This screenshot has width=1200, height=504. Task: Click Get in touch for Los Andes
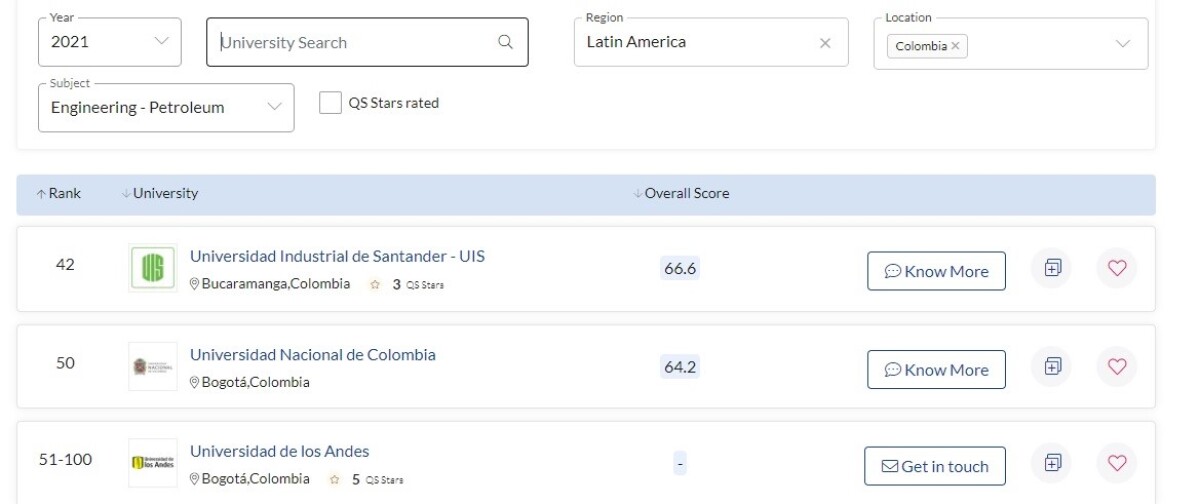coord(935,466)
